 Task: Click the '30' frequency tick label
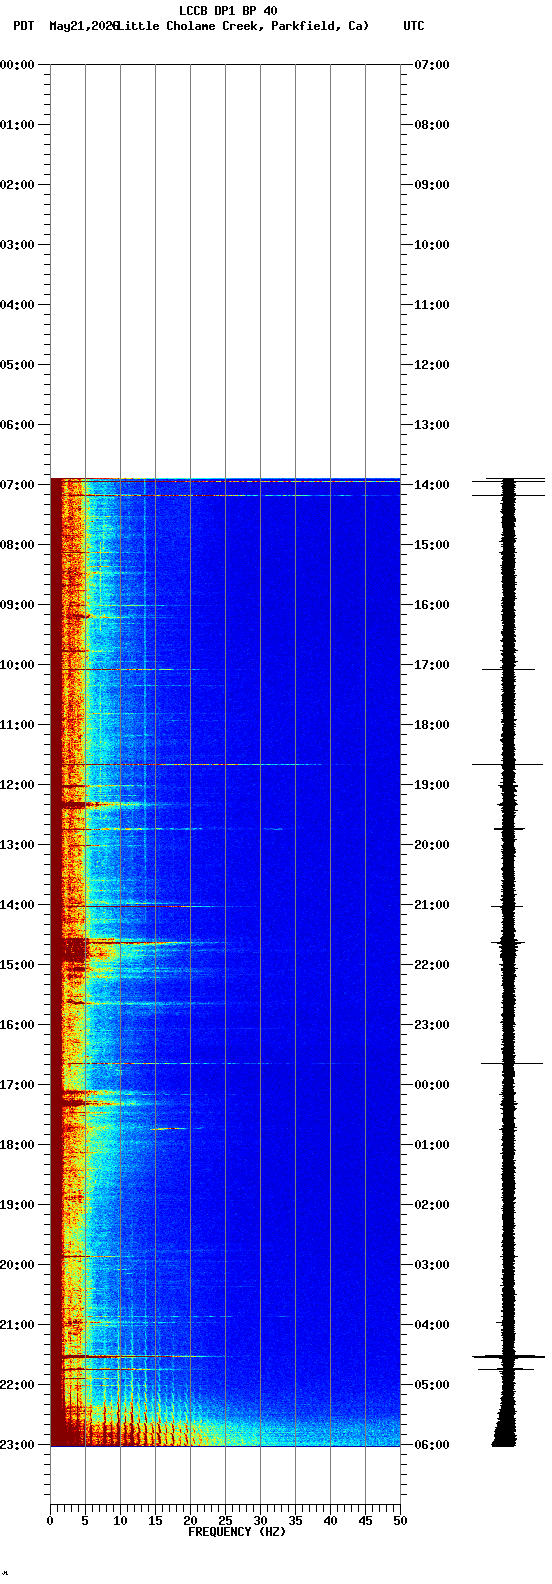pyautogui.click(x=260, y=1521)
